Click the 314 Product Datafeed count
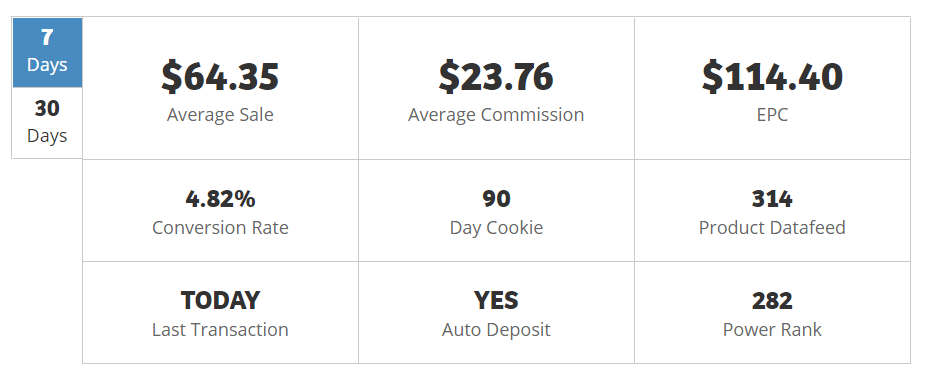 pos(772,199)
